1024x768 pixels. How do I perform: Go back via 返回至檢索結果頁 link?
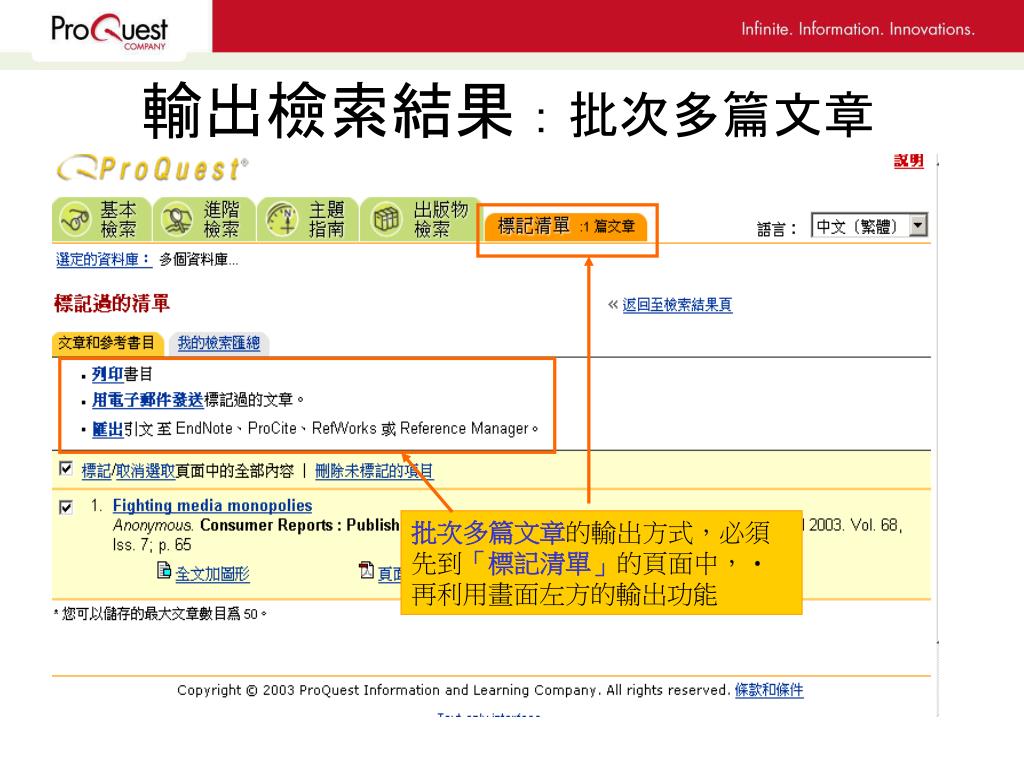pyautogui.click(x=677, y=305)
